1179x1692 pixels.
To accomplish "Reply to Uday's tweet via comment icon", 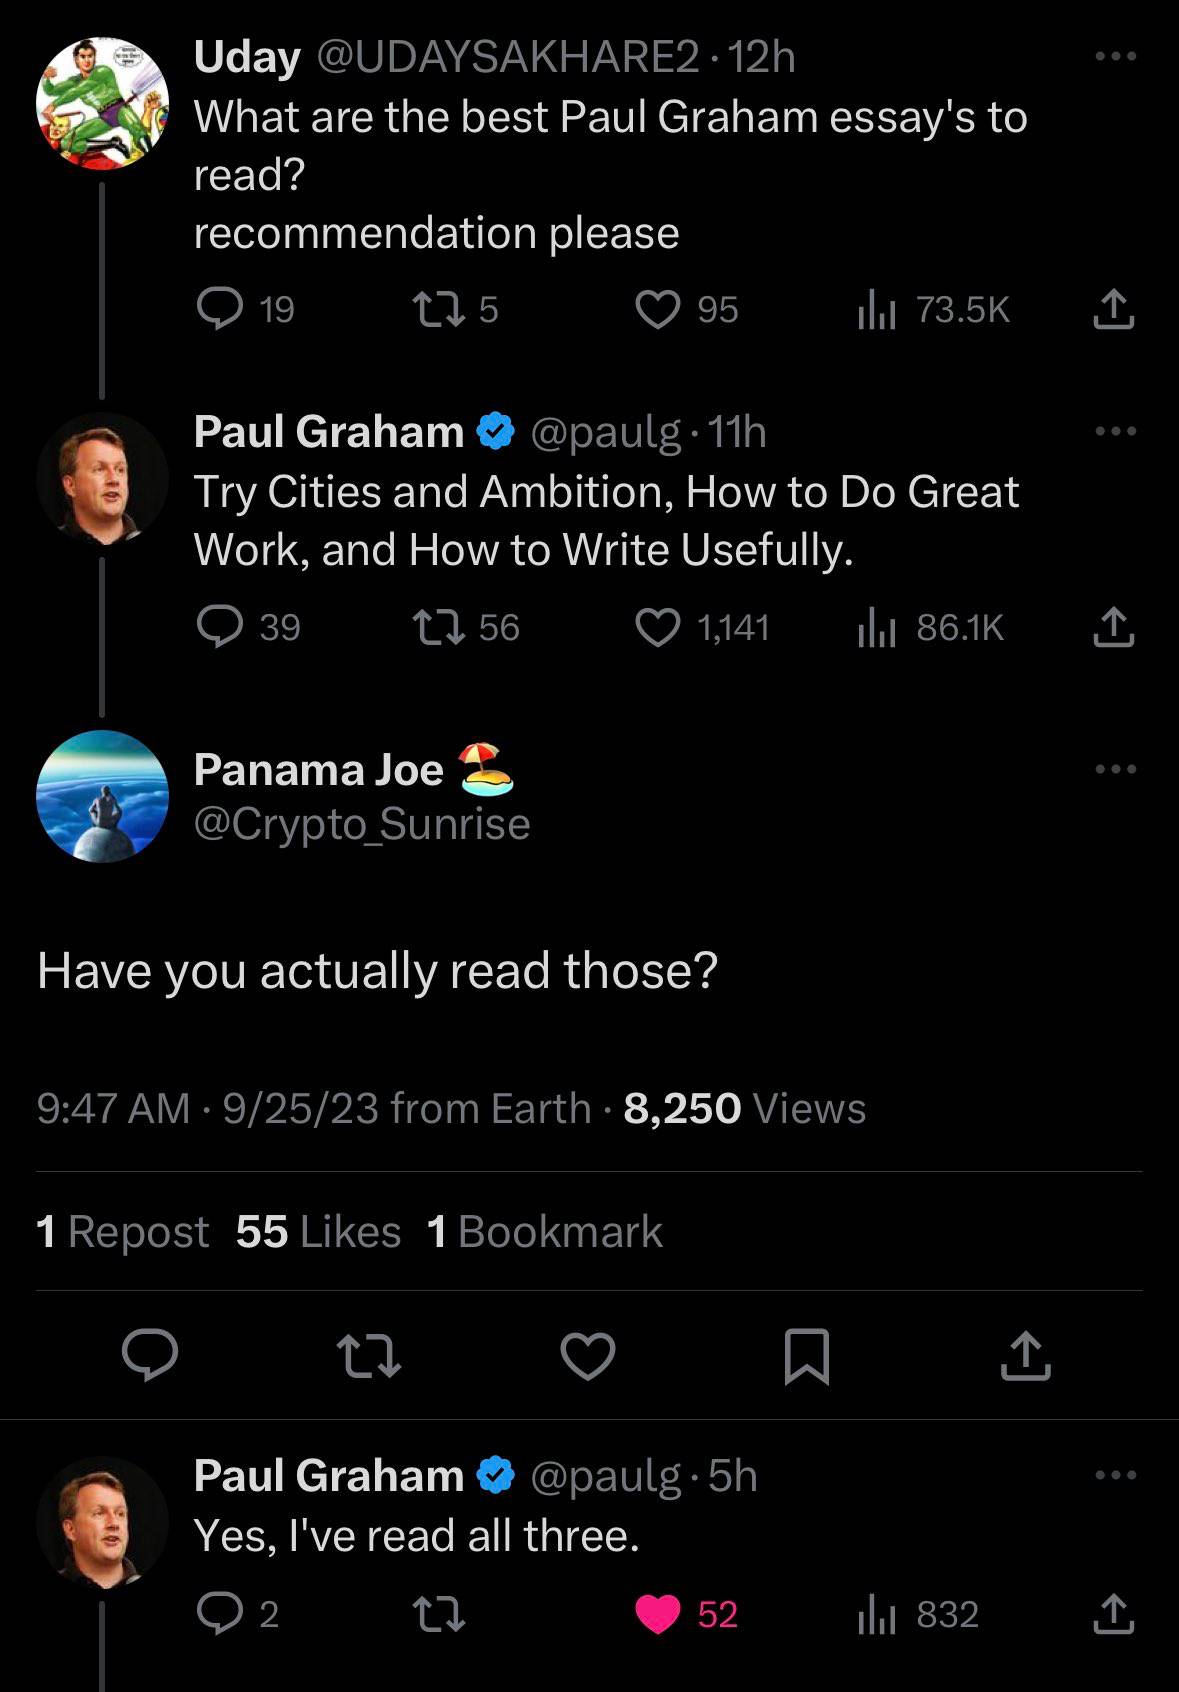I will click(219, 309).
